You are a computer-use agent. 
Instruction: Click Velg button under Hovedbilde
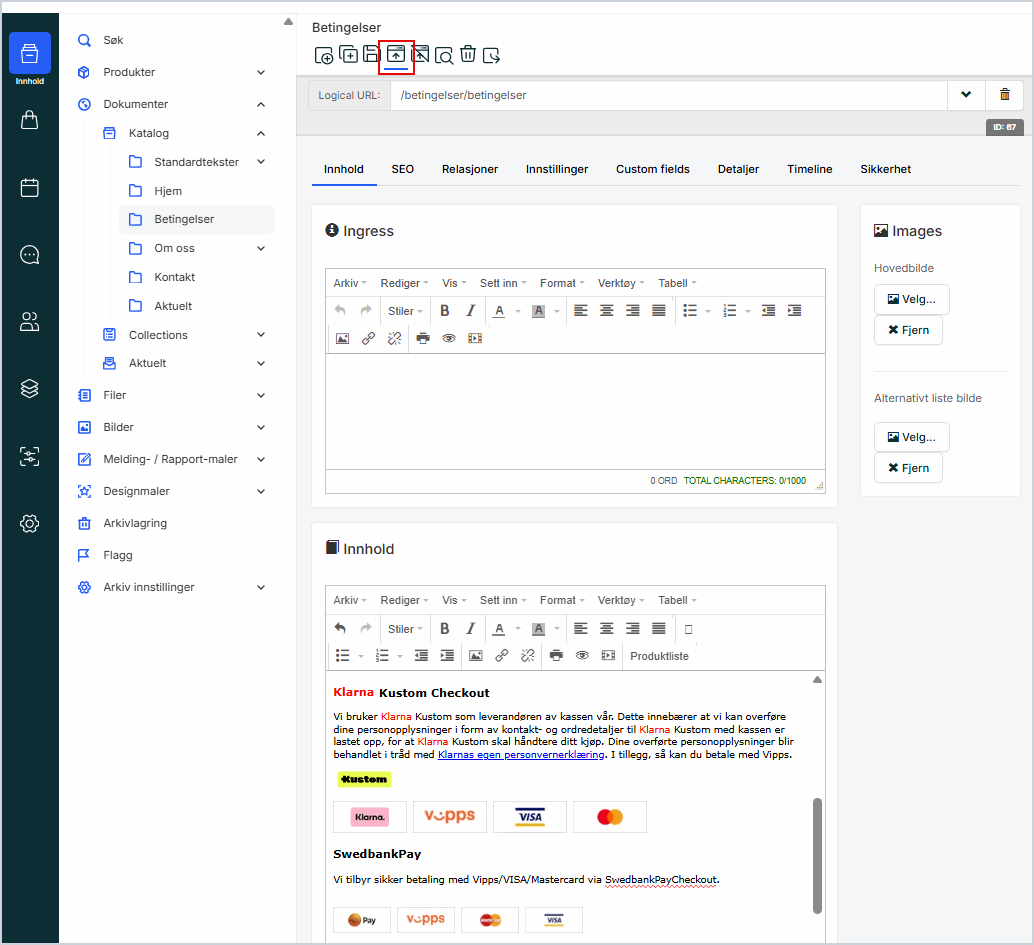click(911, 298)
